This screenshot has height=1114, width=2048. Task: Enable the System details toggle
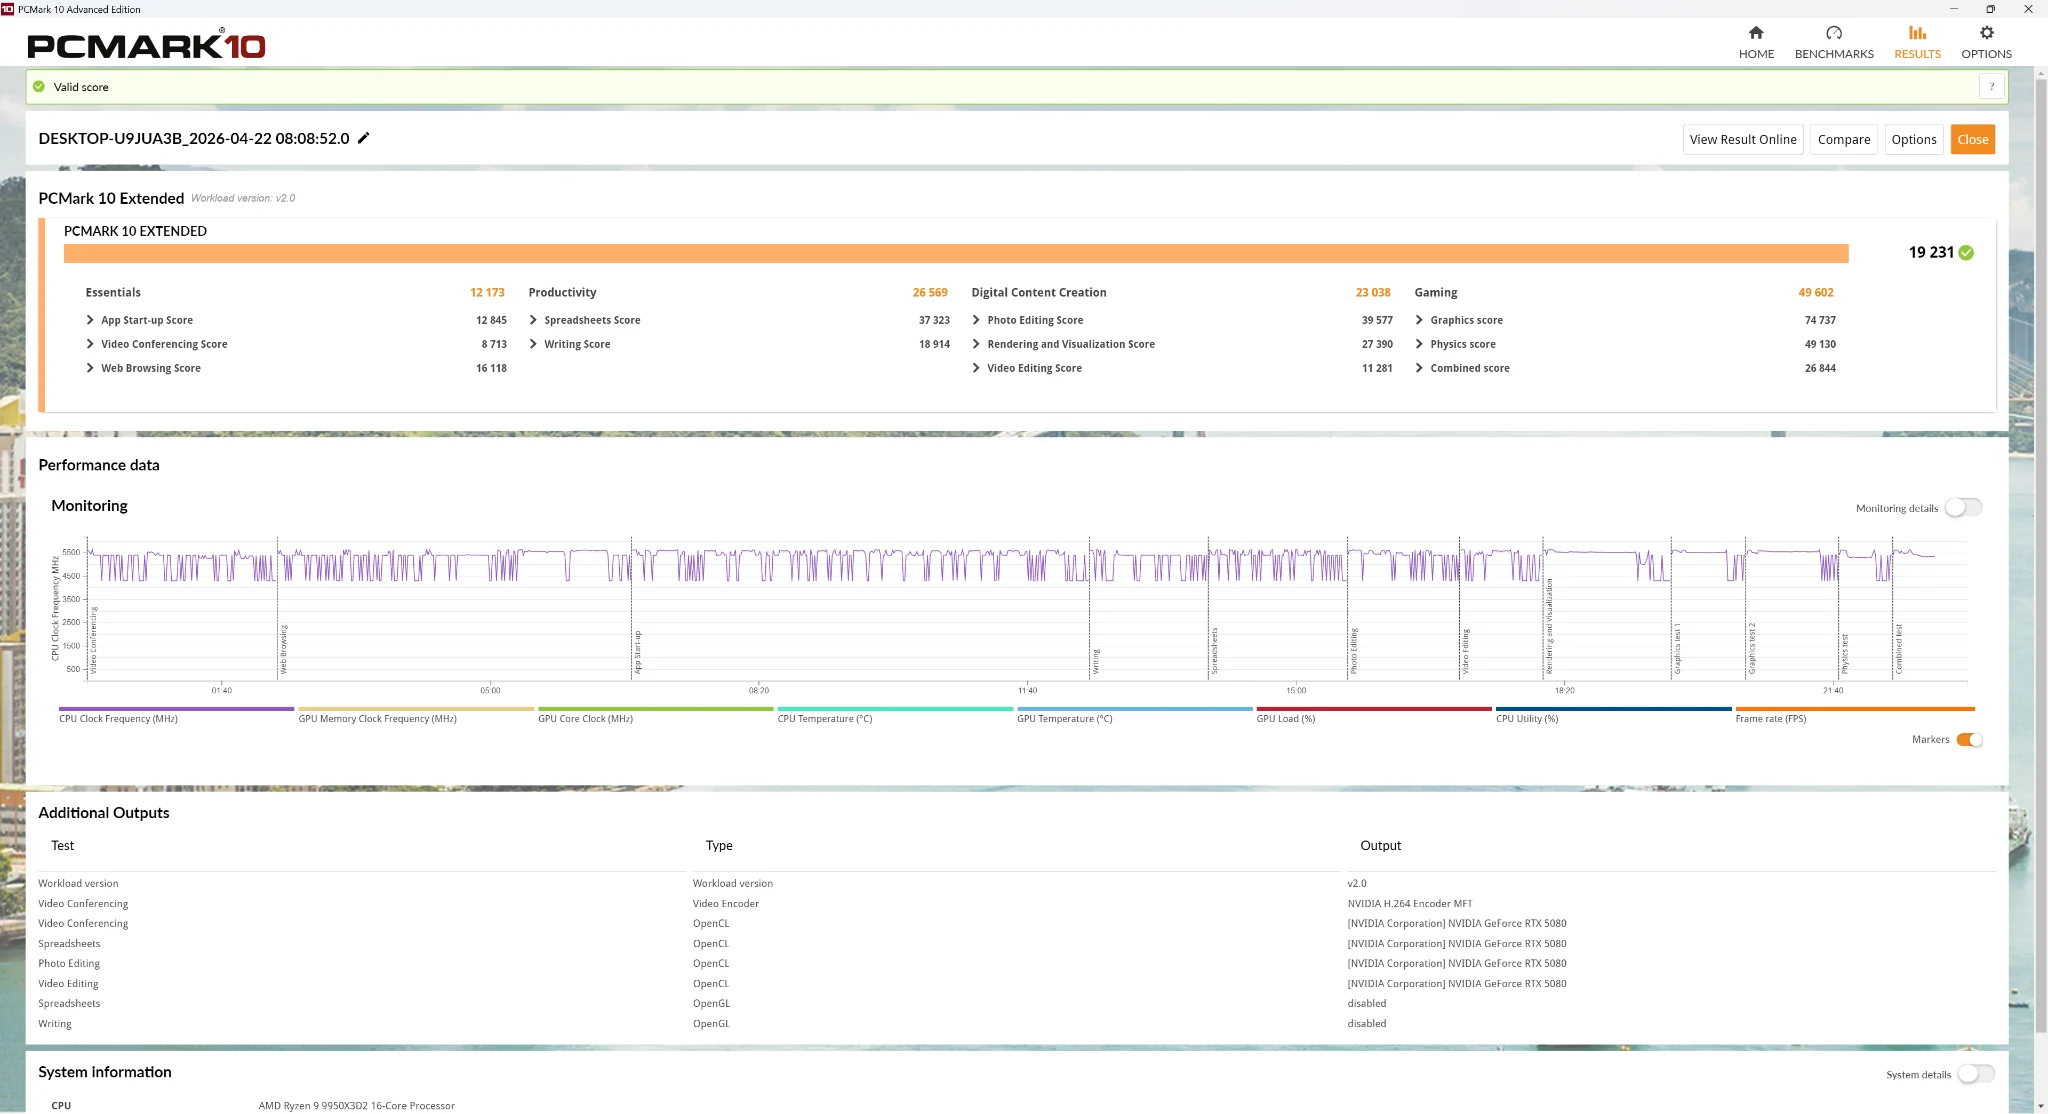coord(1975,1074)
